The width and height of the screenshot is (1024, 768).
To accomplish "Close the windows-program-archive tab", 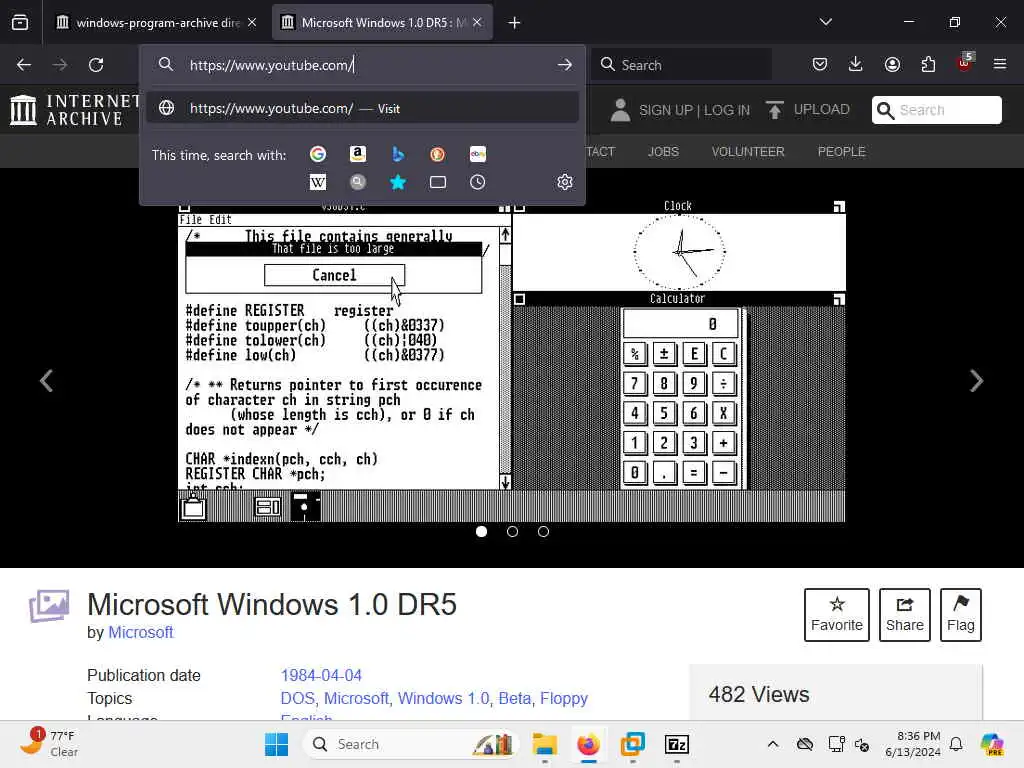I will pos(252,23).
